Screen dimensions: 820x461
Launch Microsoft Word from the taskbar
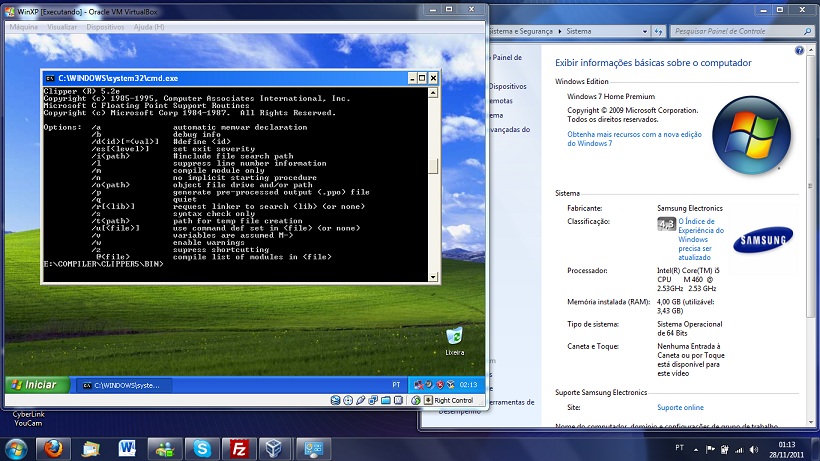[x=127, y=448]
